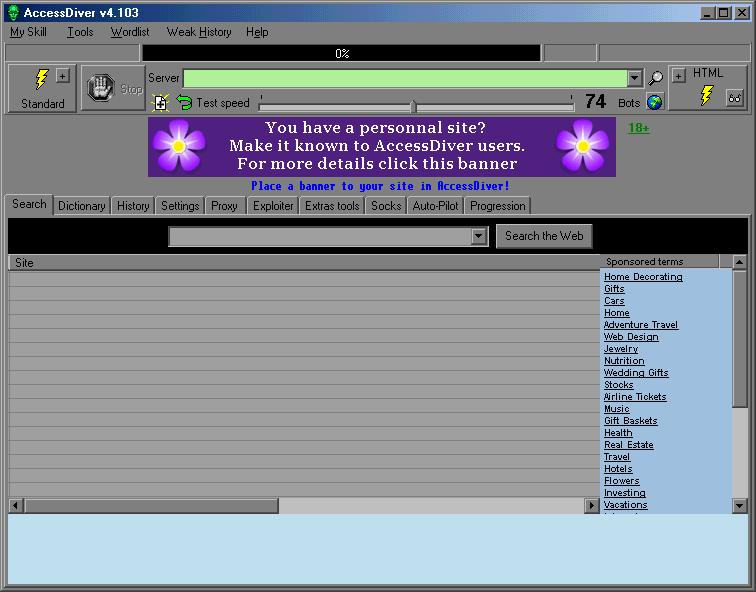Viewport: 756px width, 592px height.
Task: Open the Gift Baskets sponsored link
Action: coord(631,421)
